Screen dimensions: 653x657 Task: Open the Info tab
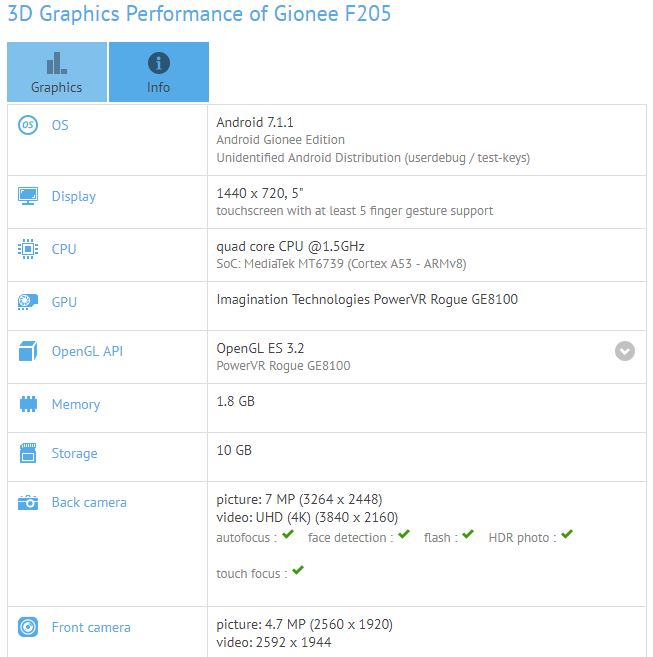[158, 72]
